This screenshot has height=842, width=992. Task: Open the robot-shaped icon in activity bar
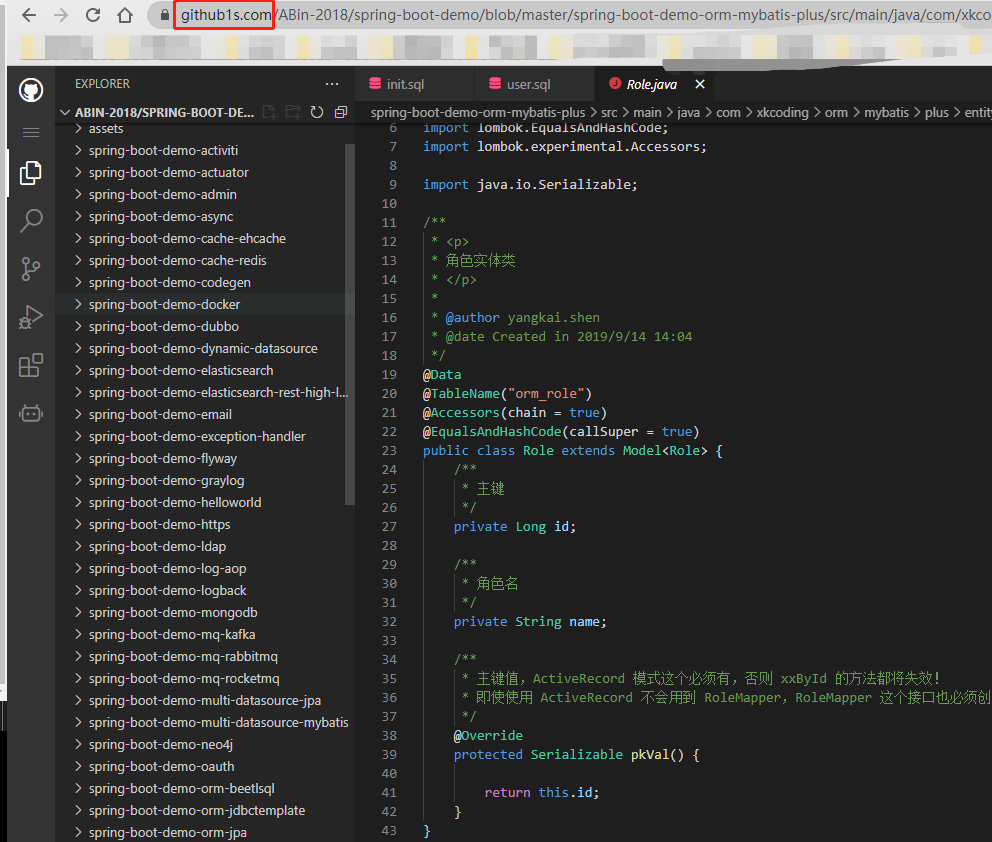31,413
